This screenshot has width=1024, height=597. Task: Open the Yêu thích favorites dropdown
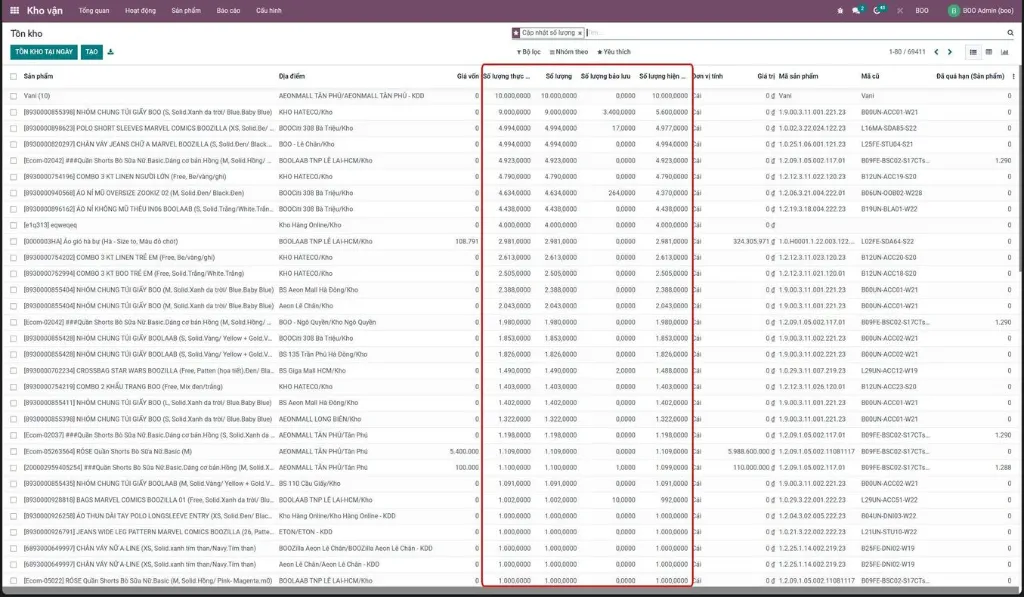tap(614, 52)
